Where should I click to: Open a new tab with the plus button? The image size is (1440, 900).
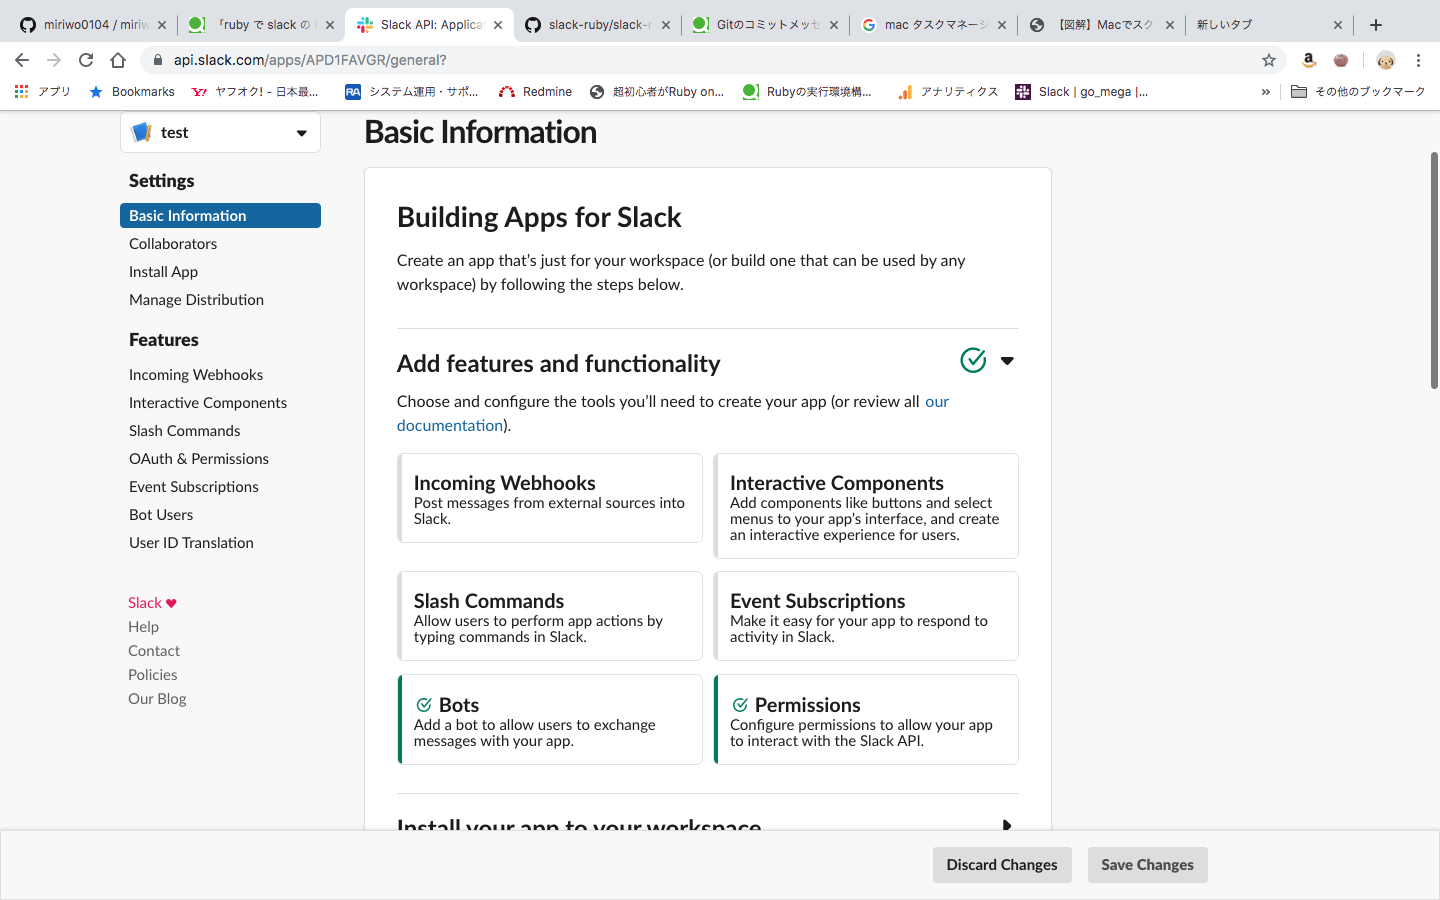click(1376, 25)
